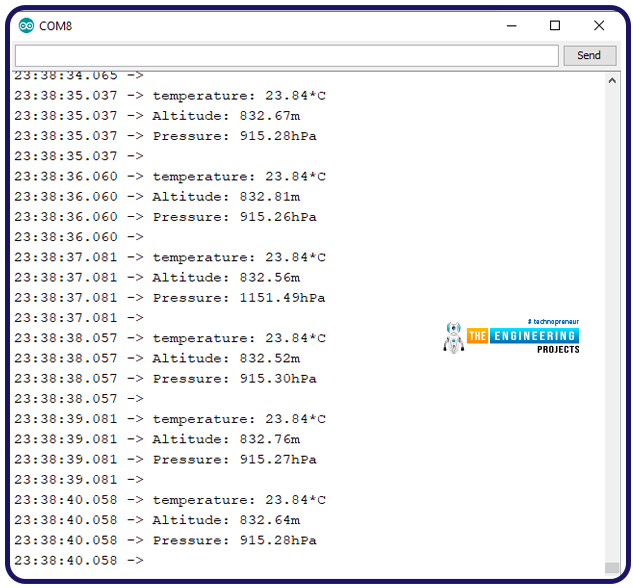This screenshot has height=588, width=633.
Task: Minimize the COM8 serial monitor window
Action: (510, 26)
